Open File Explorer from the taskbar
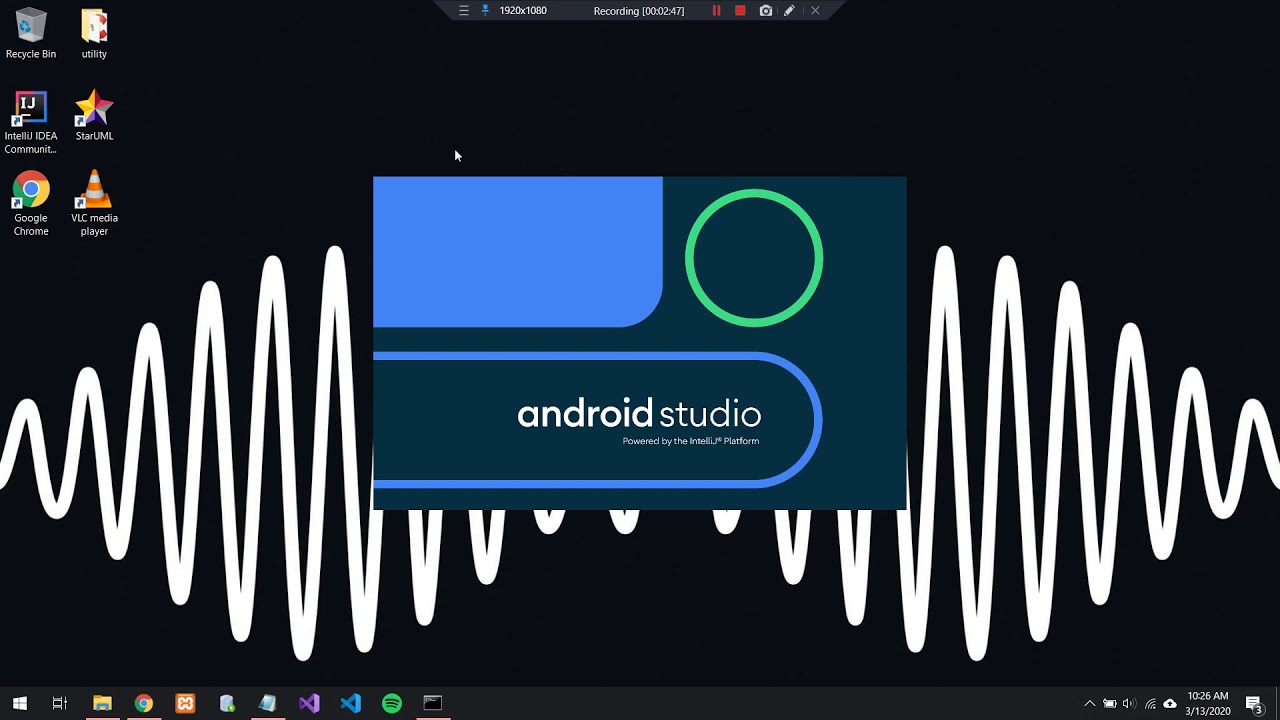The image size is (1280, 720). click(102, 703)
